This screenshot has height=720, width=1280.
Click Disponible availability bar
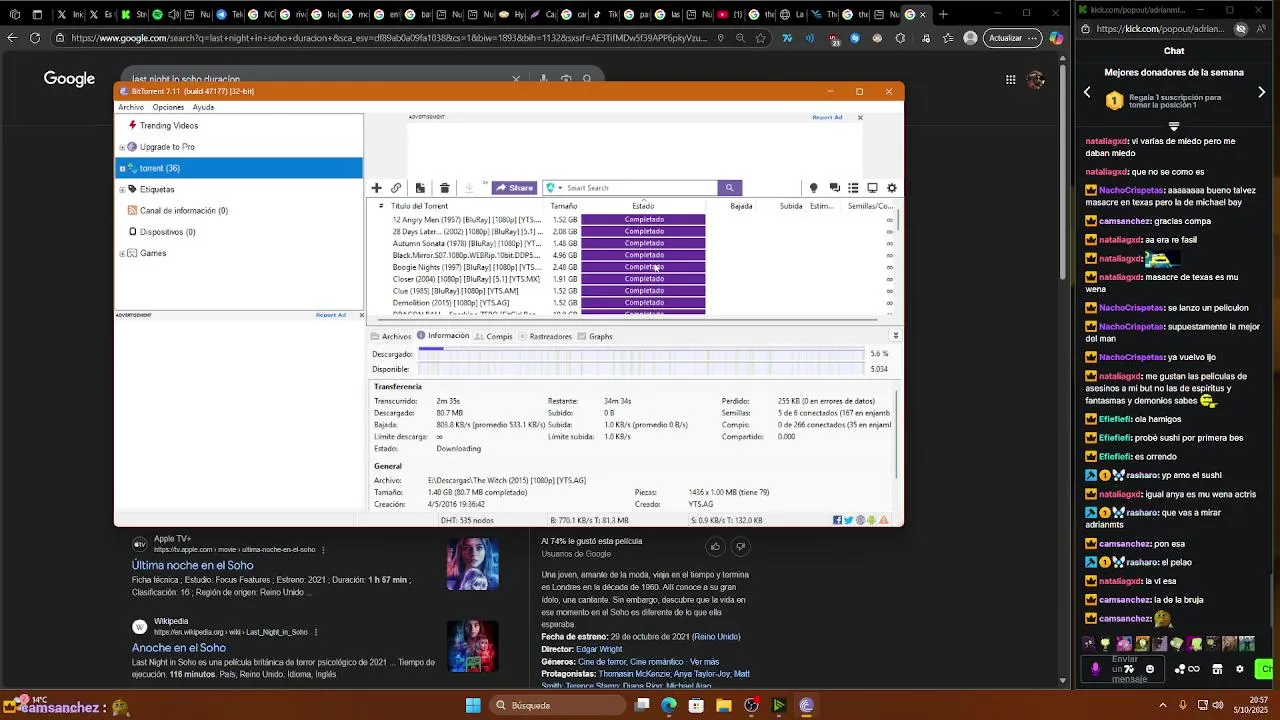[x=641, y=369]
